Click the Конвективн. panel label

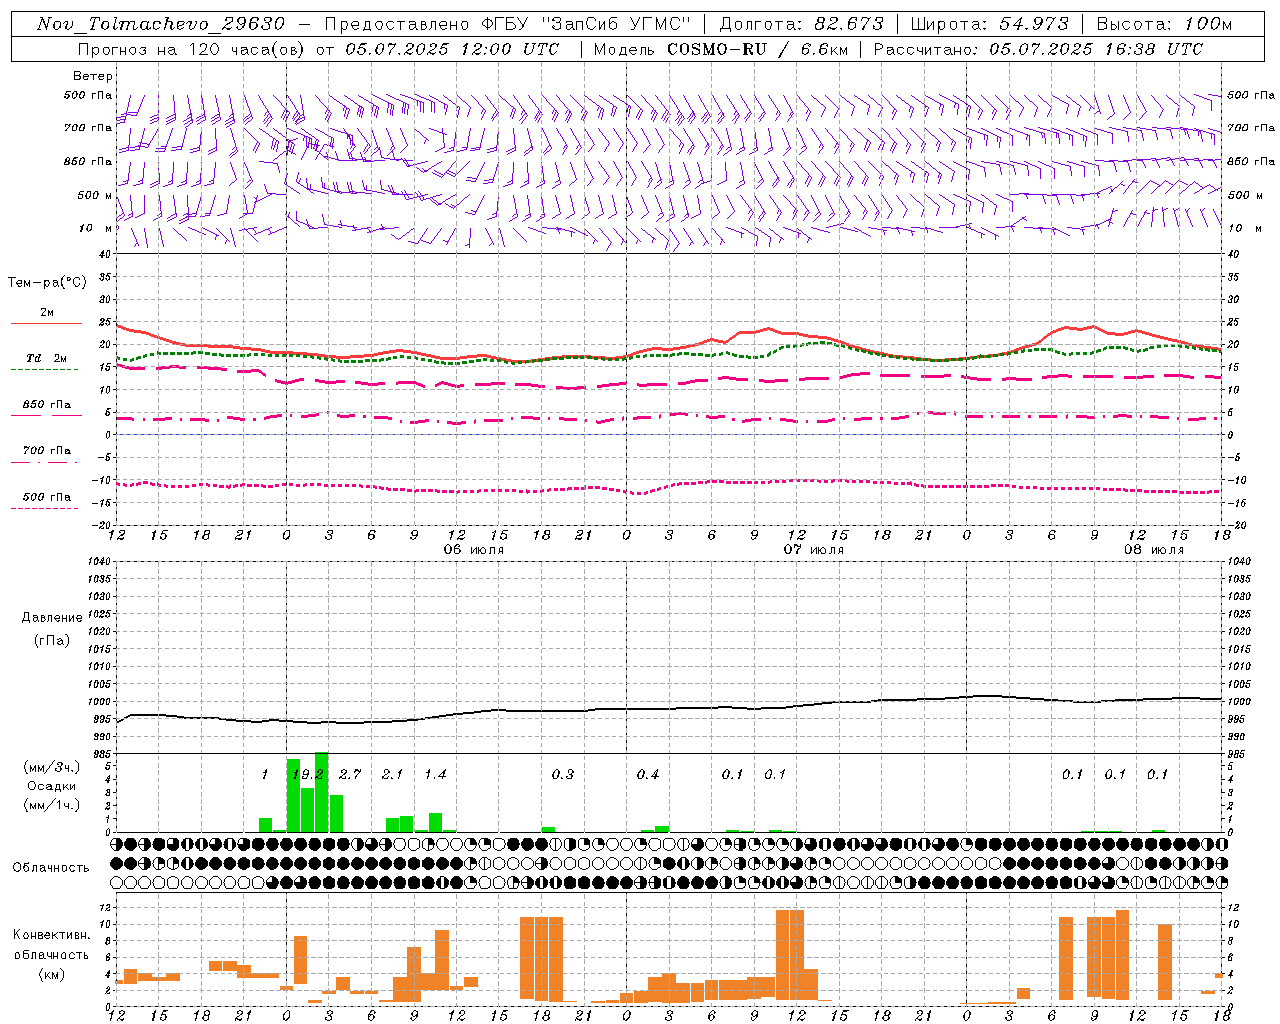(x=52, y=935)
